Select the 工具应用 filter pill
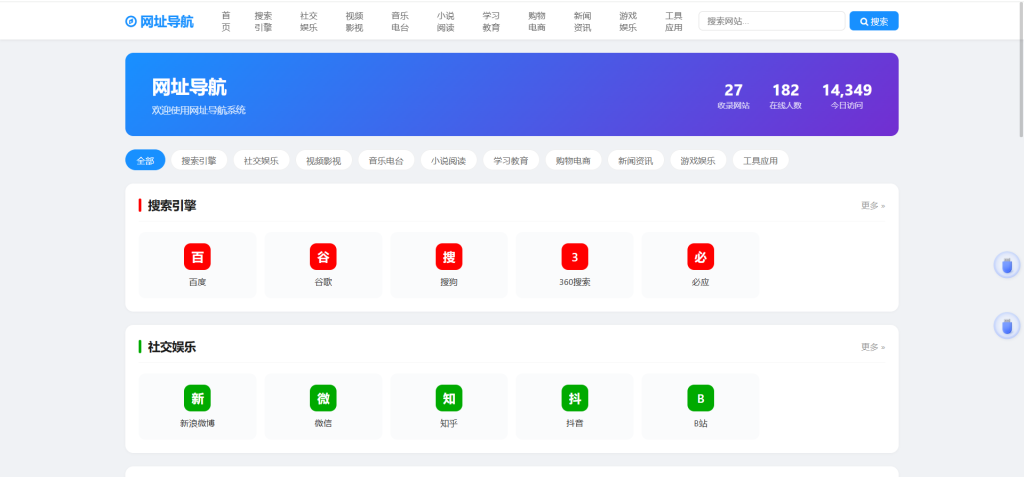 (760, 160)
